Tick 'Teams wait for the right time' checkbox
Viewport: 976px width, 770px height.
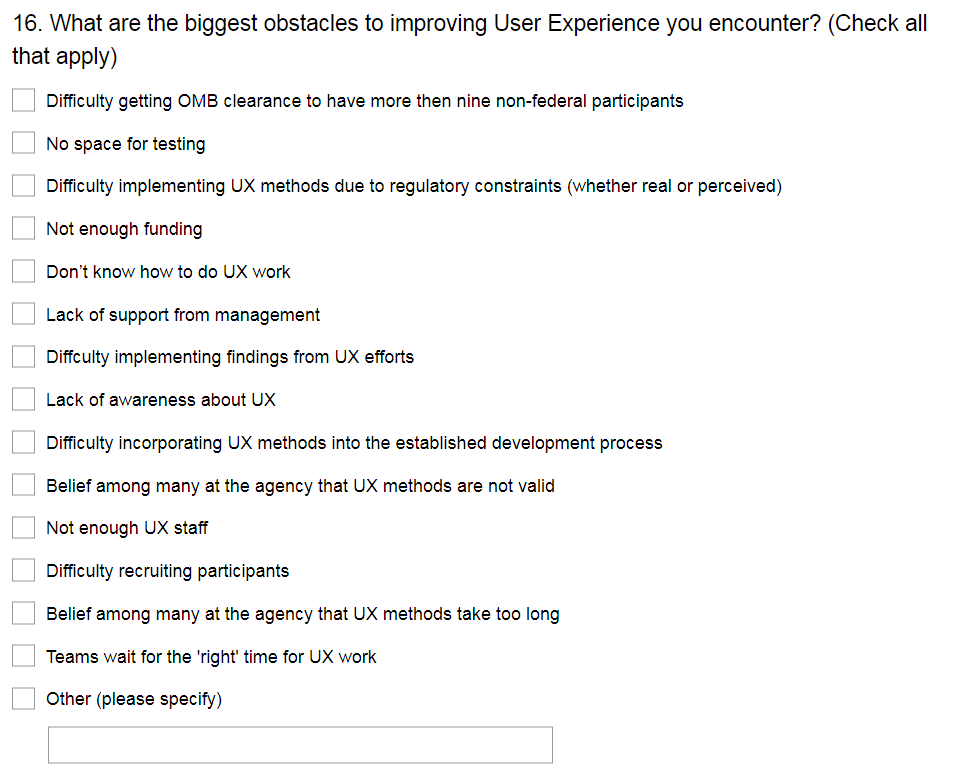[x=24, y=657]
